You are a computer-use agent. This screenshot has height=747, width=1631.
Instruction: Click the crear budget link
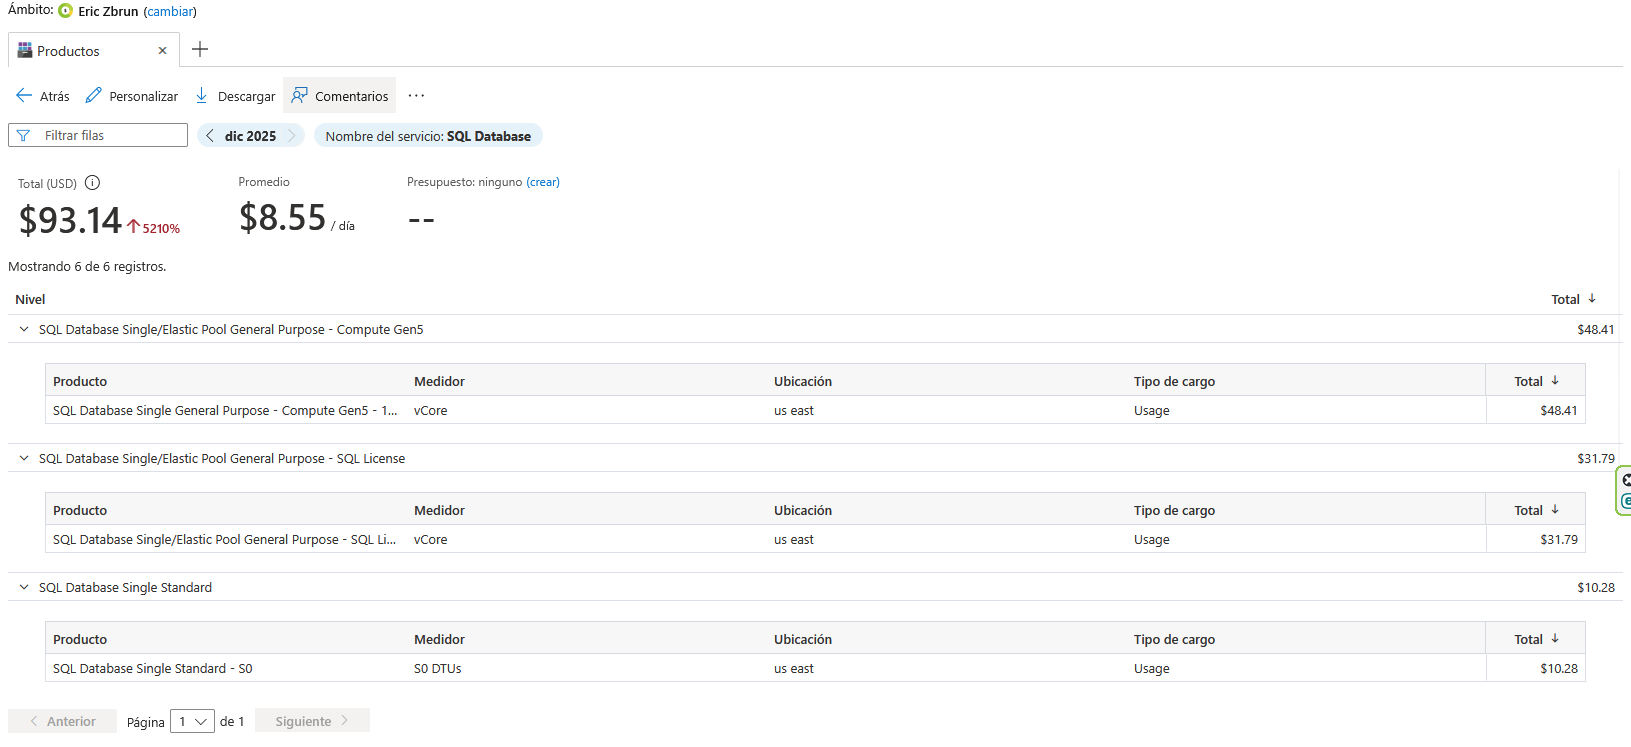(x=543, y=182)
